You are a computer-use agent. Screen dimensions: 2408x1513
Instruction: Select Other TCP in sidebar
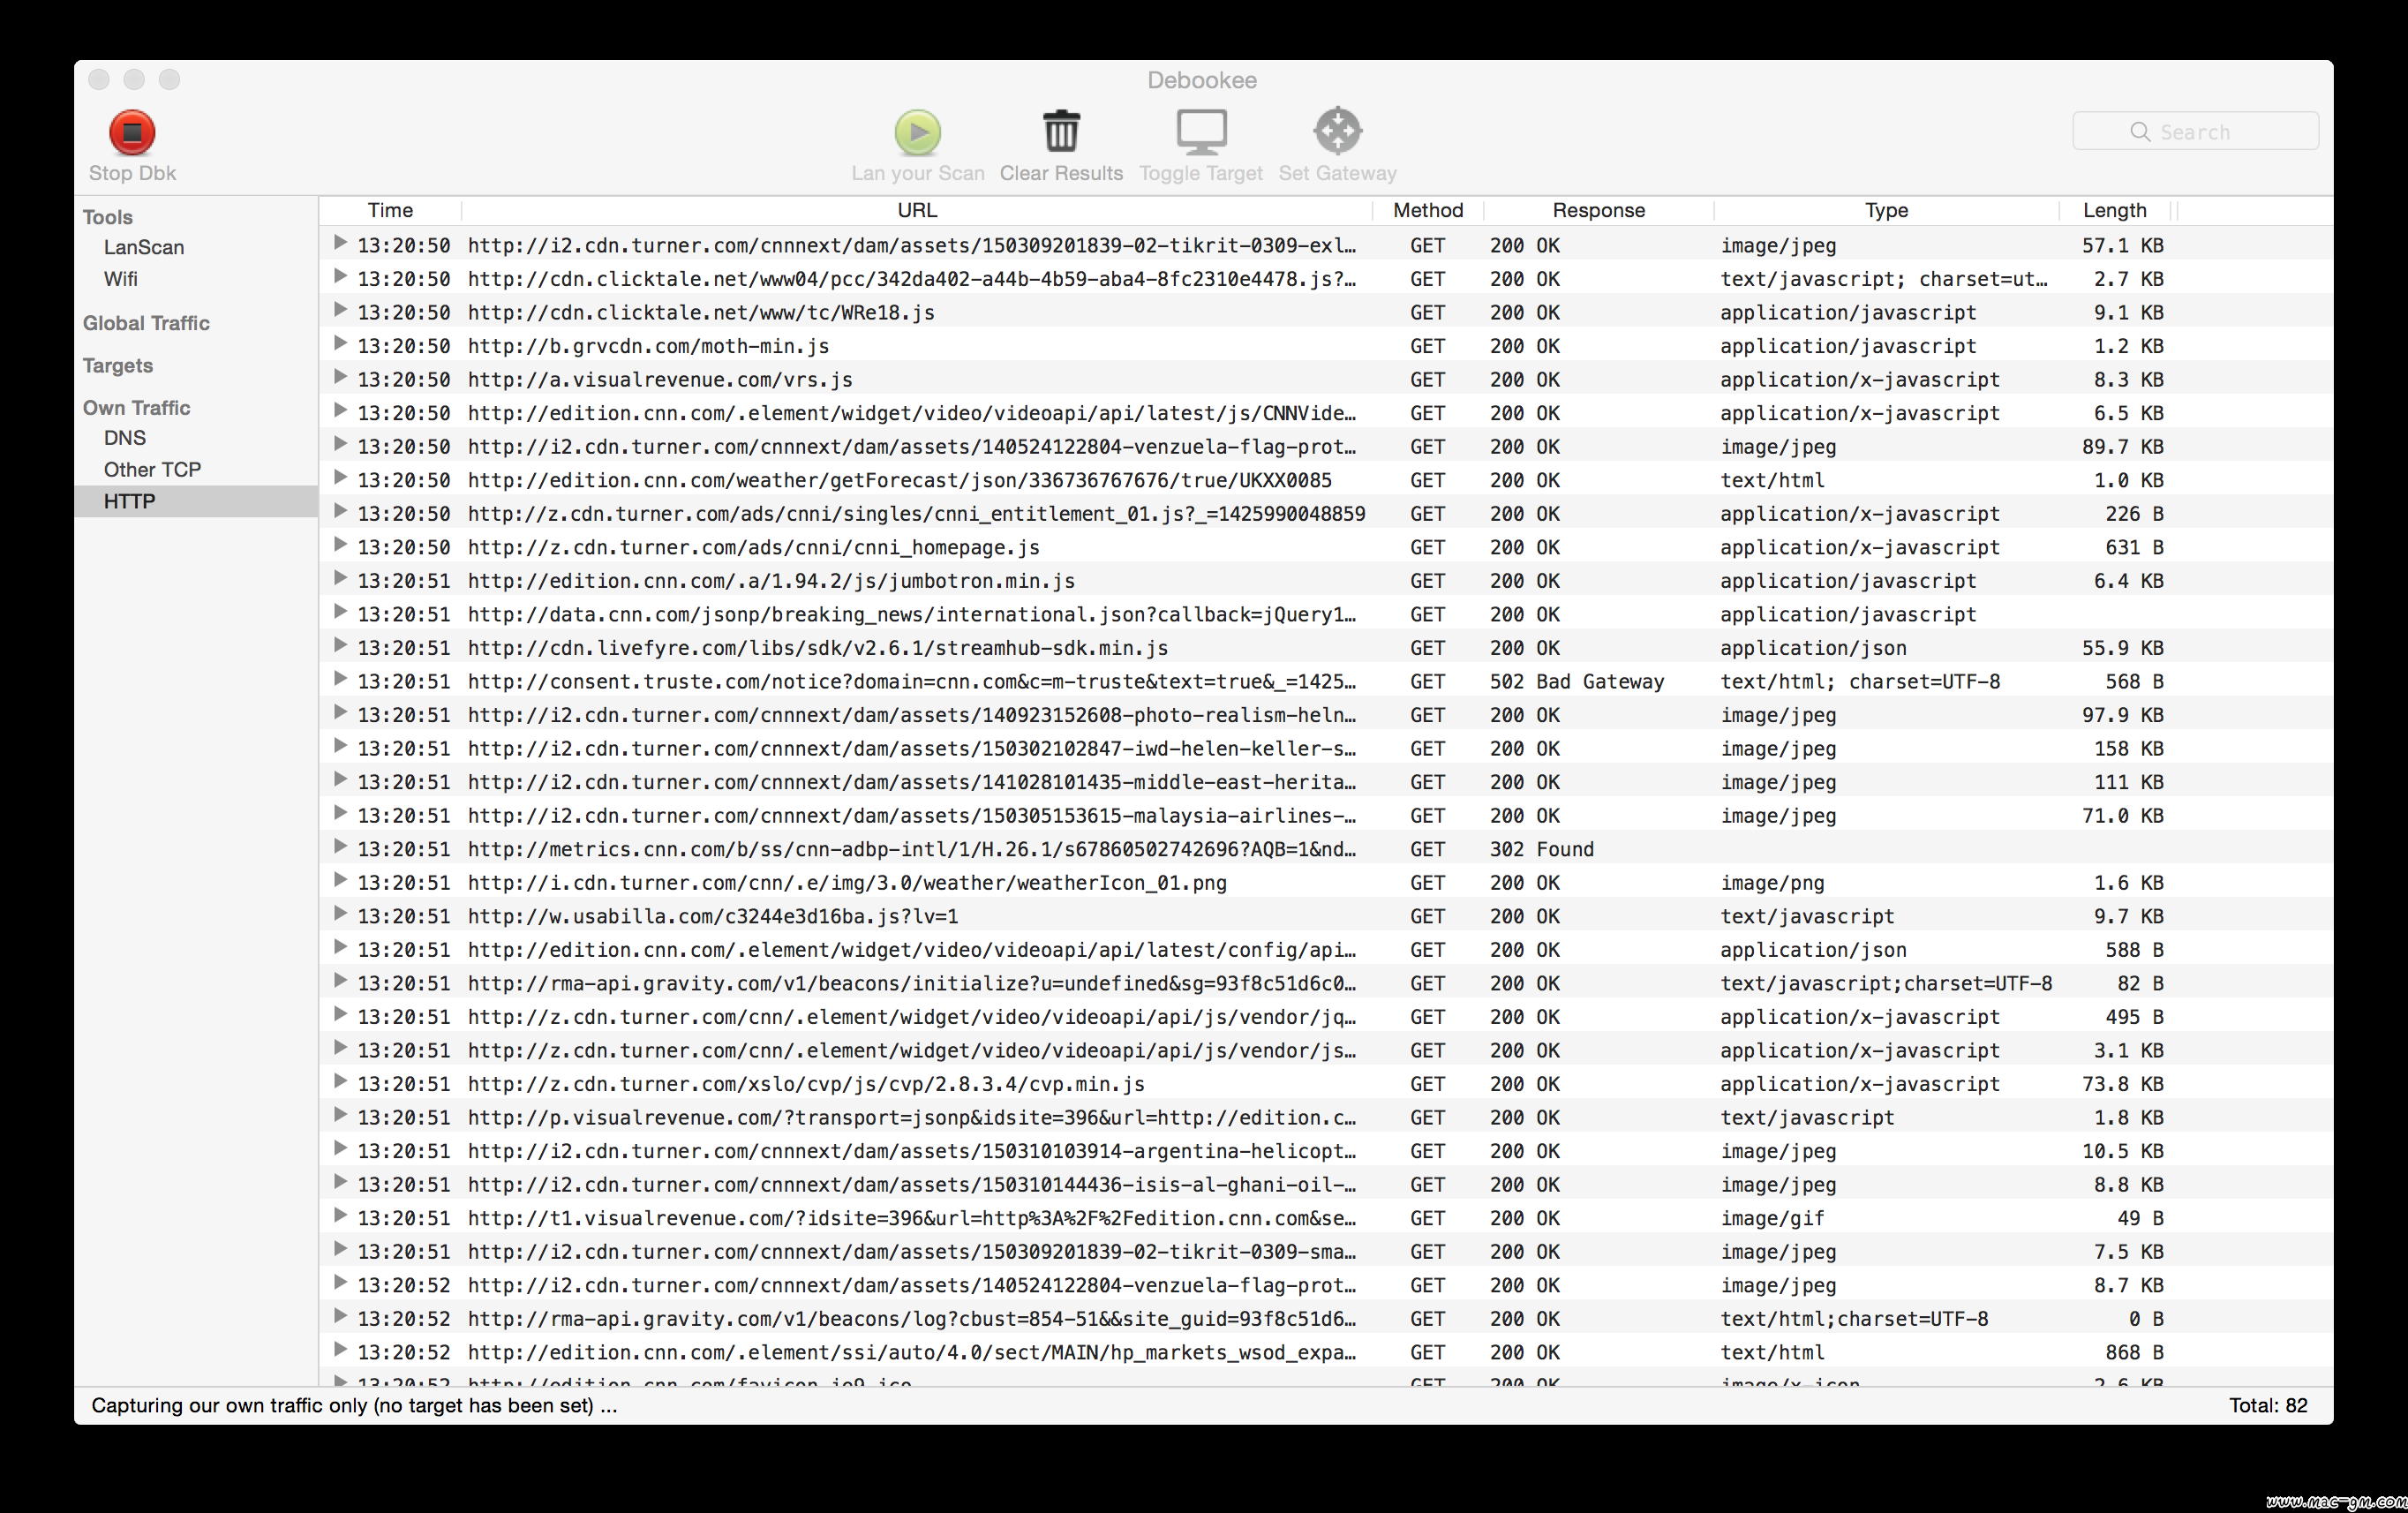tap(152, 470)
